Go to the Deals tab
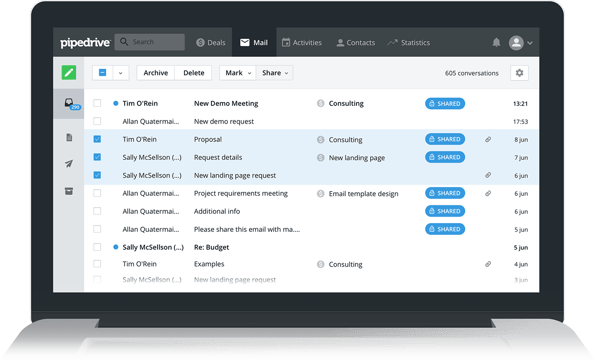This screenshot has height=360, width=595. (211, 42)
